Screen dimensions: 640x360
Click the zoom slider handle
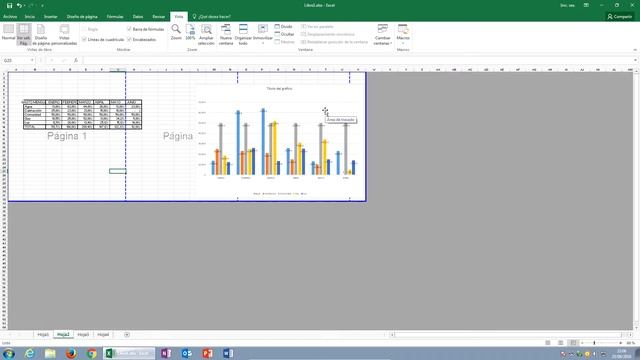pyautogui.click(x=594, y=343)
